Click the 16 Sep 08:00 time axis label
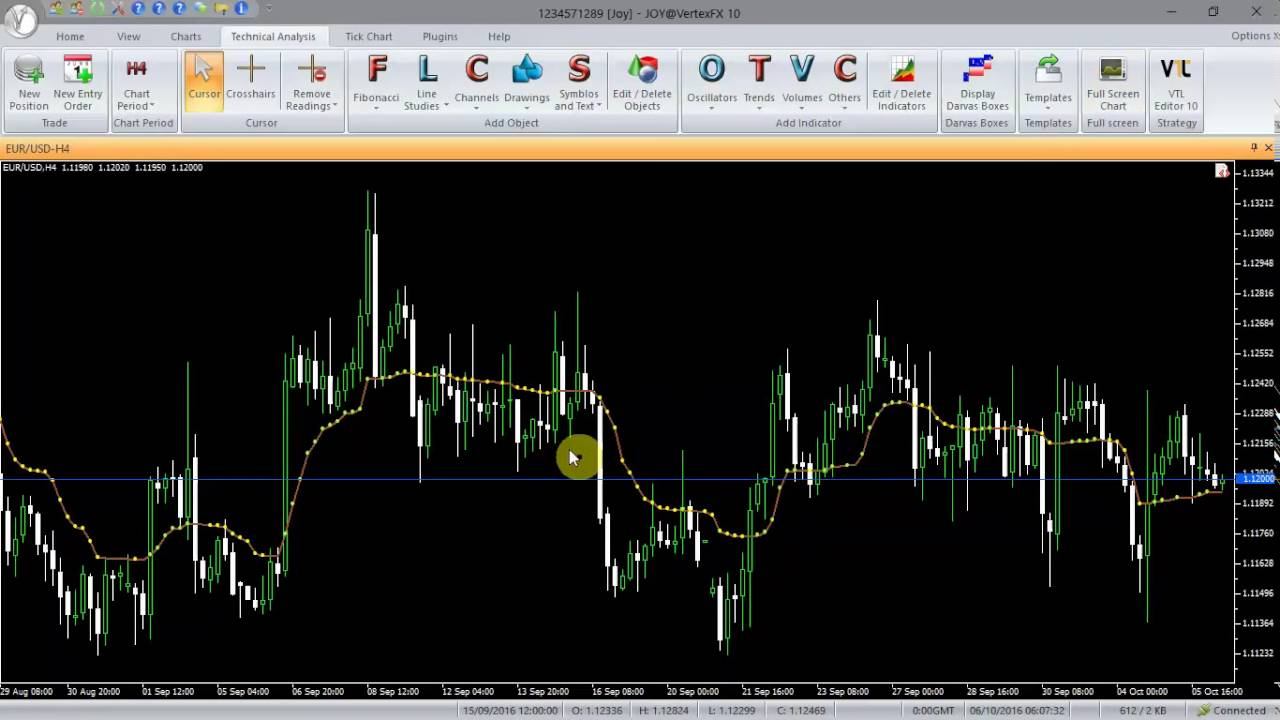 click(x=617, y=691)
